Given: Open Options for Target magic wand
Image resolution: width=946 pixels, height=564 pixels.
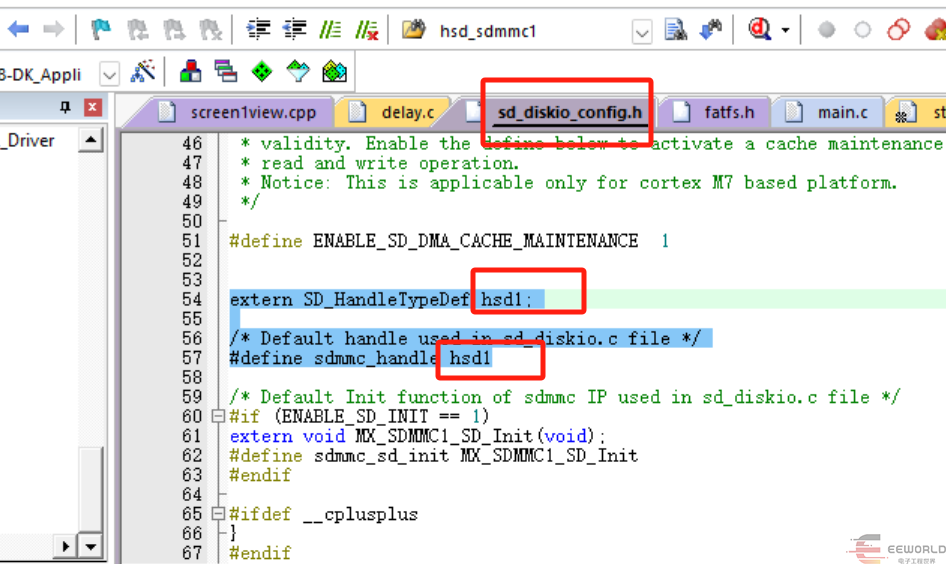Looking at the screenshot, I should [x=143, y=72].
